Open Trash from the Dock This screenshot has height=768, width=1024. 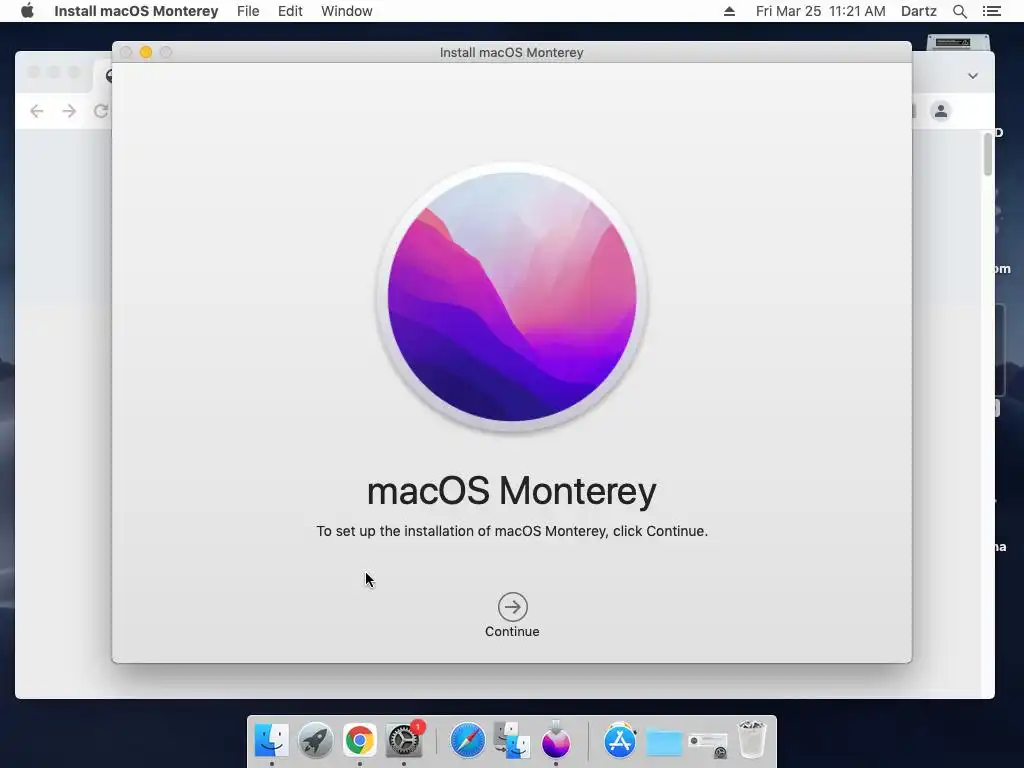click(x=752, y=739)
